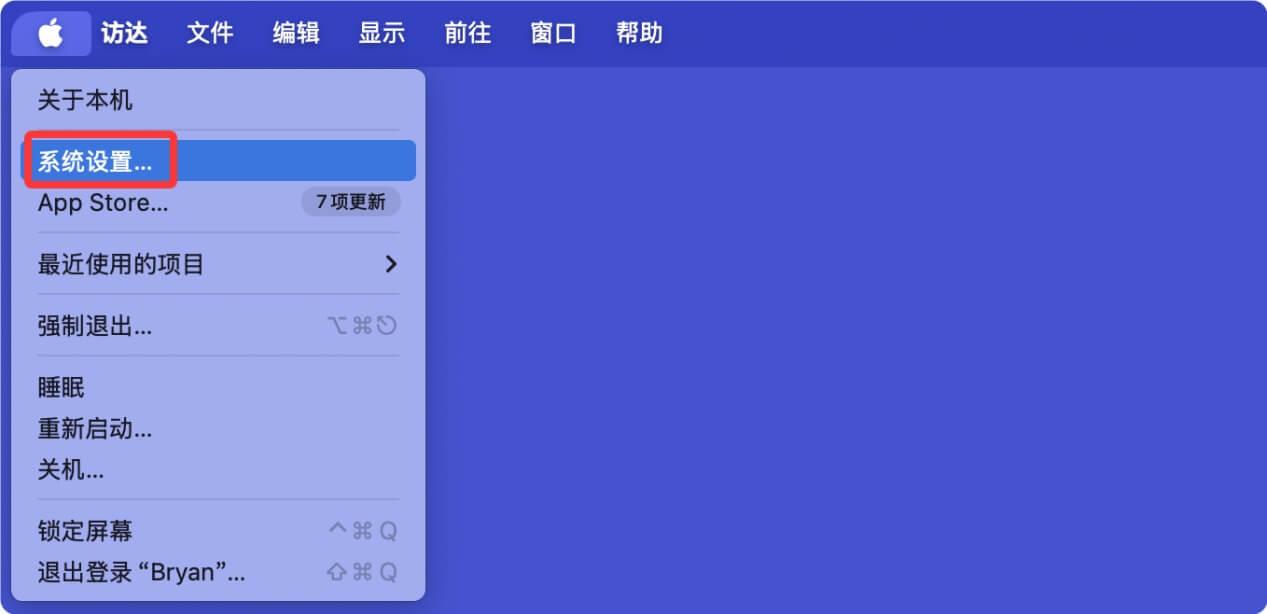This screenshot has height=614, width=1267.
Task: Open the 帮助 (Help) menu
Action: coord(639,32)
